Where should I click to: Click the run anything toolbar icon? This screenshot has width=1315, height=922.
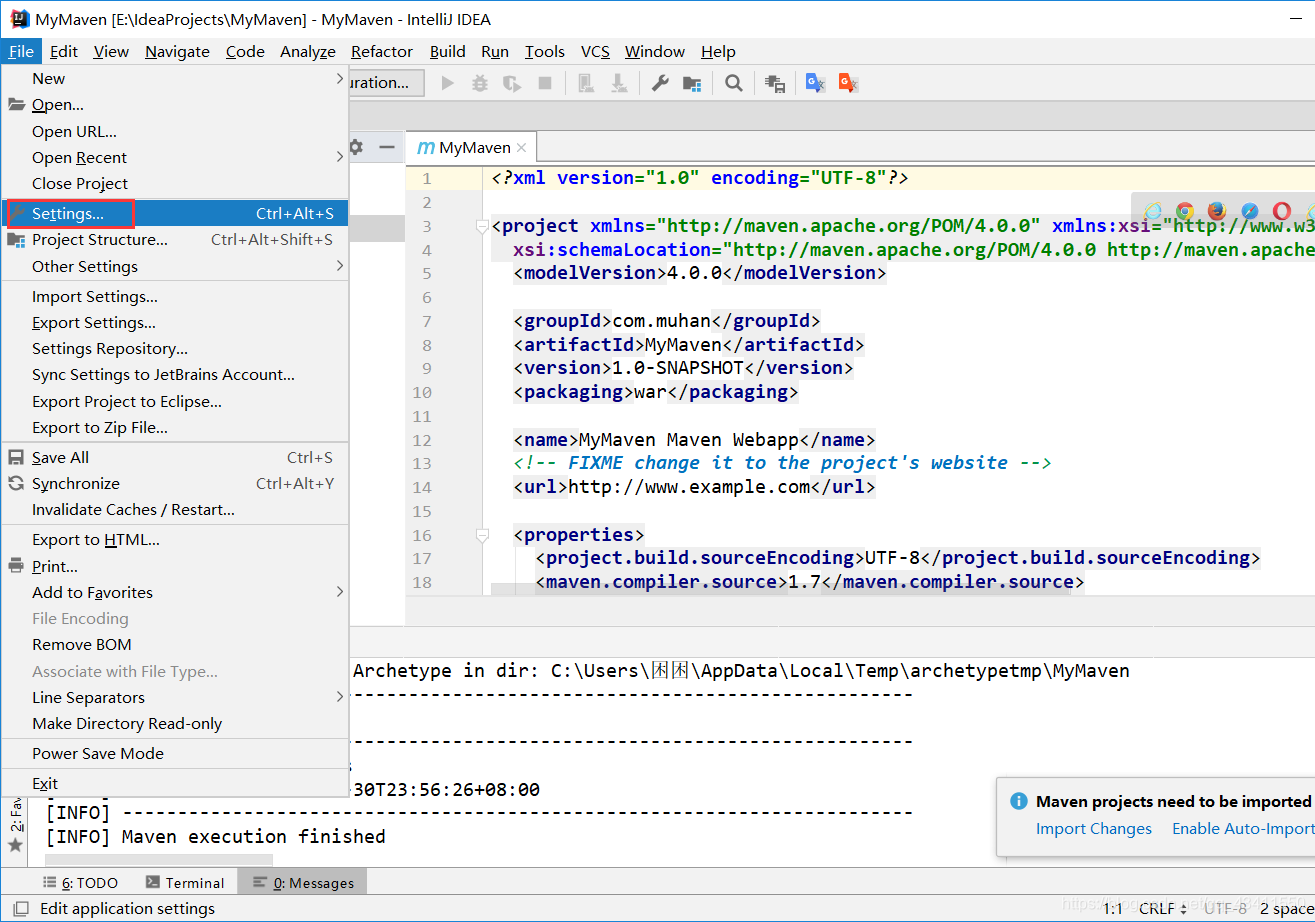[x=775, y=83]
